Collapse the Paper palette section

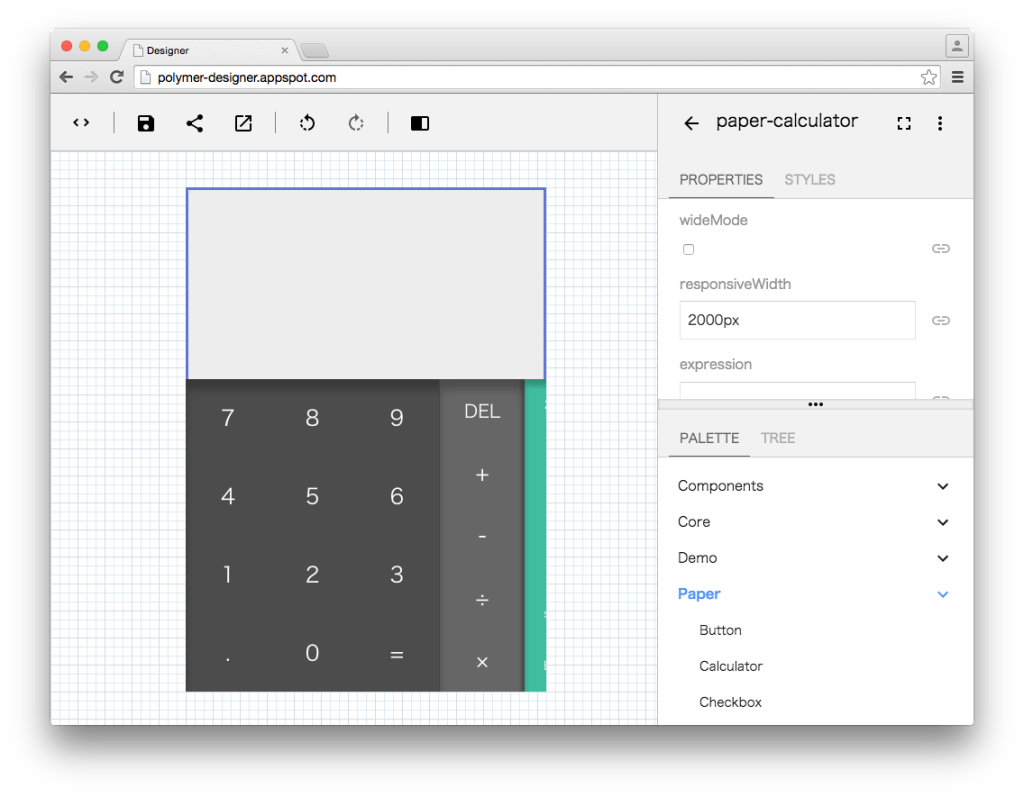click(942, 594)
